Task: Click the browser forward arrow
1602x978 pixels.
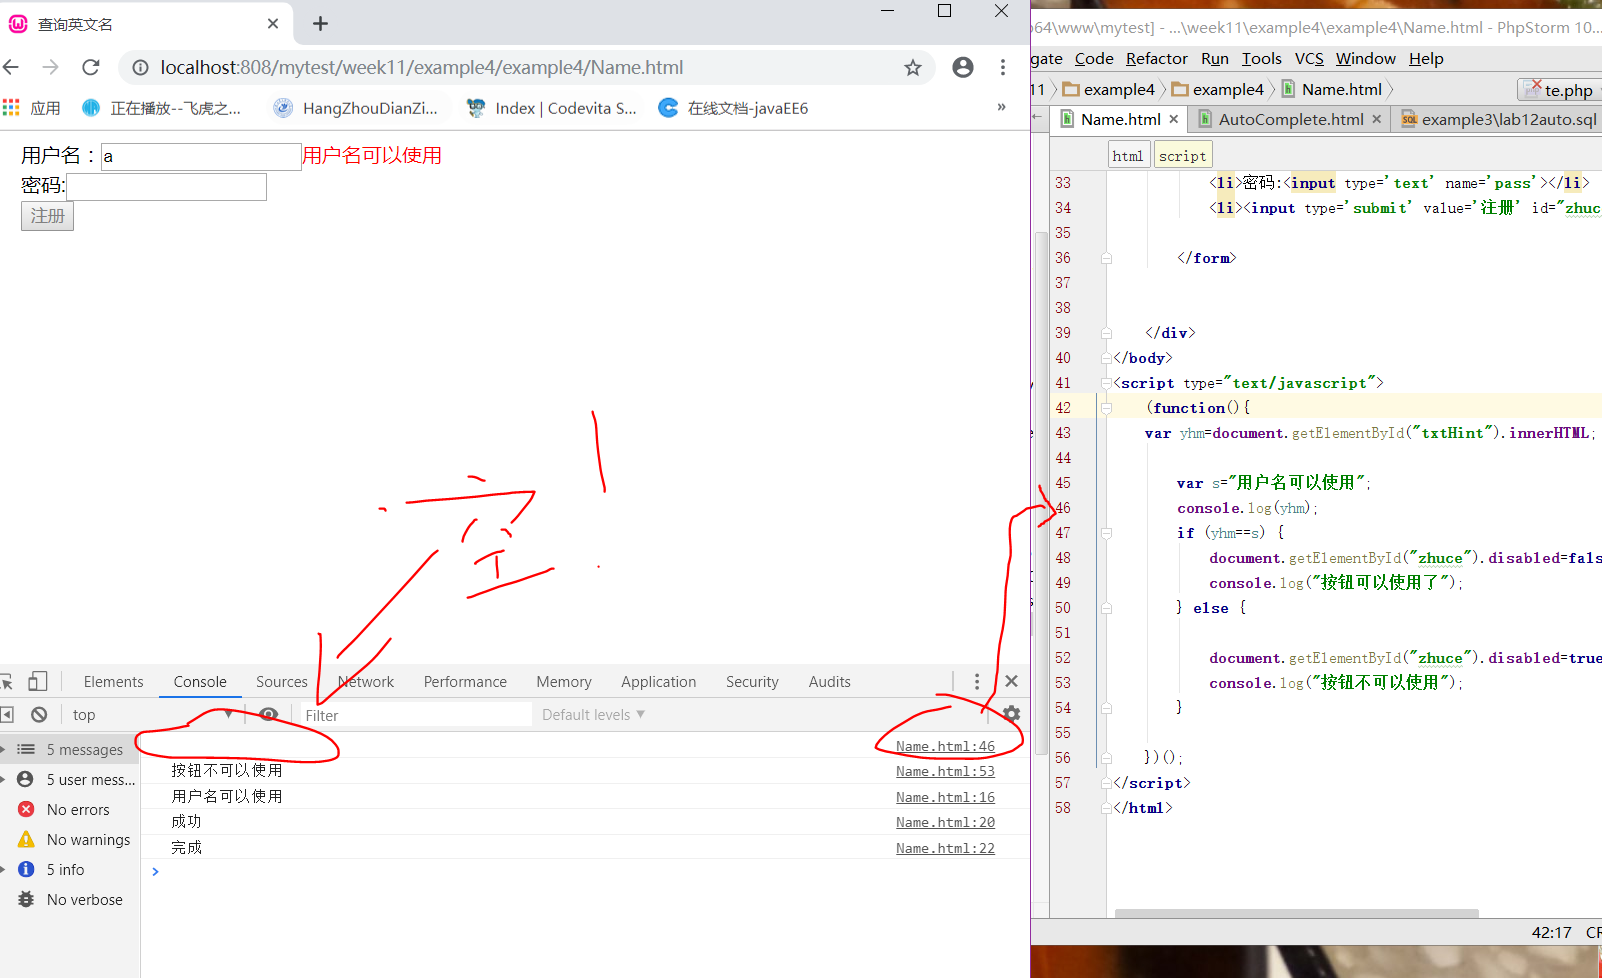Action: tap(50, 67)
